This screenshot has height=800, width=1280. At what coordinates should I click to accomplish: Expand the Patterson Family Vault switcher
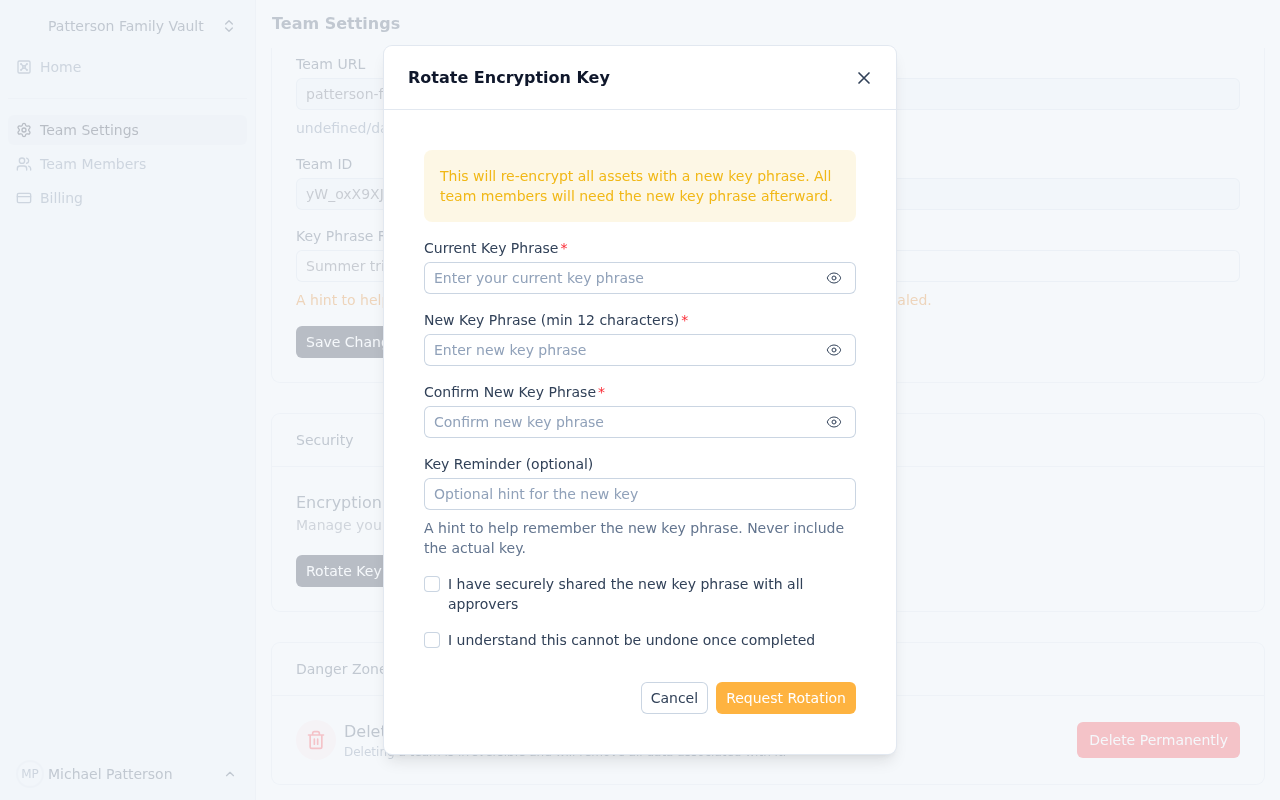(x=229, y=26)
